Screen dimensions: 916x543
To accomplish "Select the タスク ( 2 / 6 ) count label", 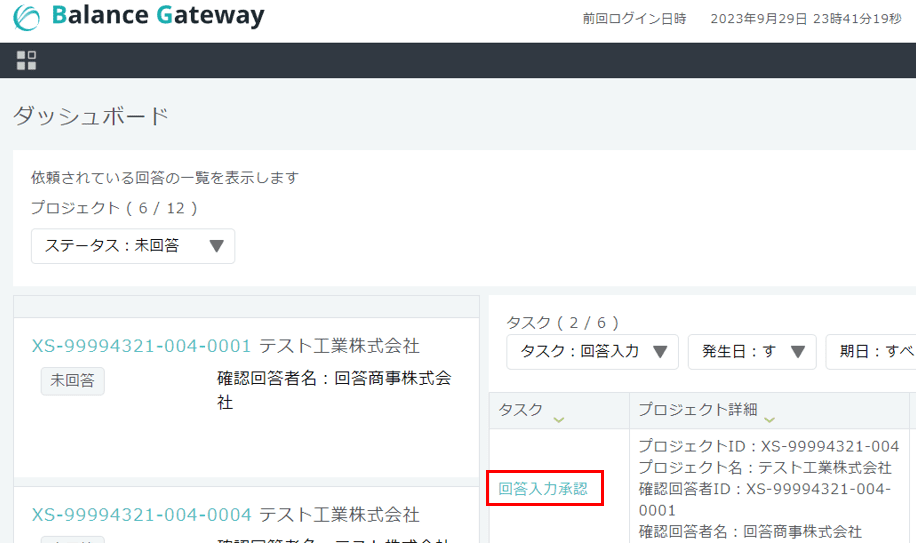I will coord(563,322).
